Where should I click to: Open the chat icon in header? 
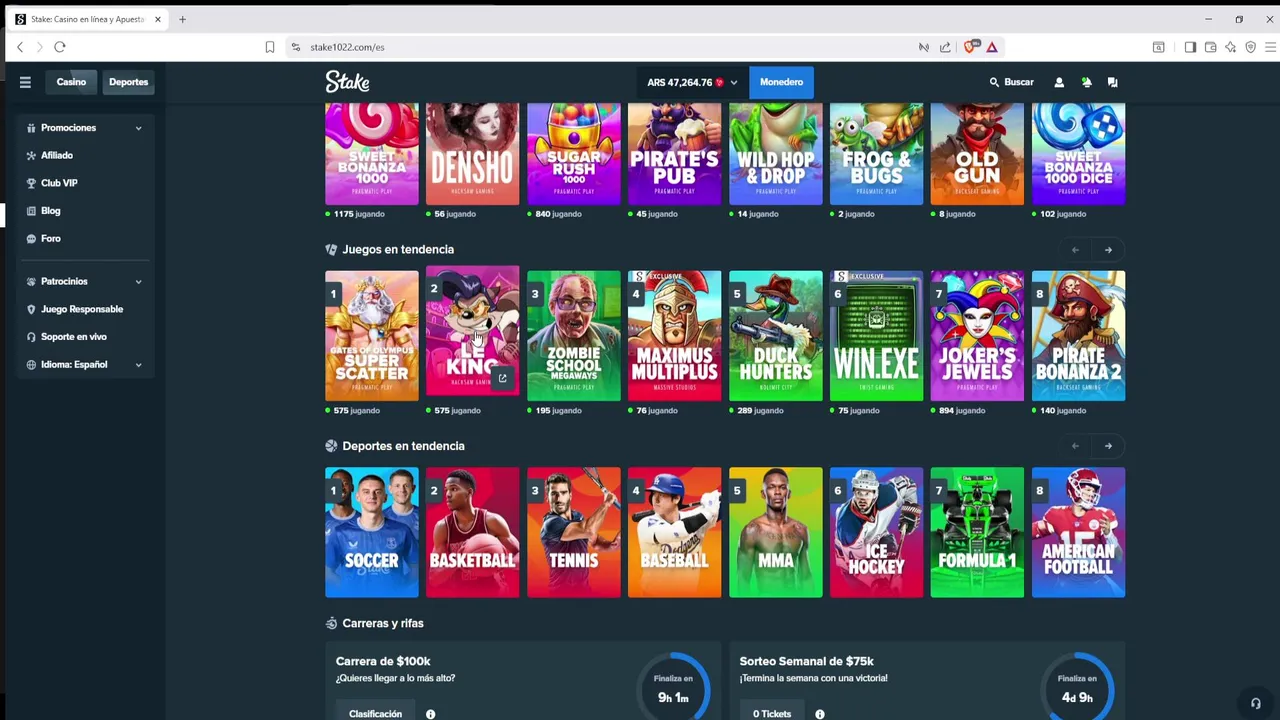[x=1112, y=82]
